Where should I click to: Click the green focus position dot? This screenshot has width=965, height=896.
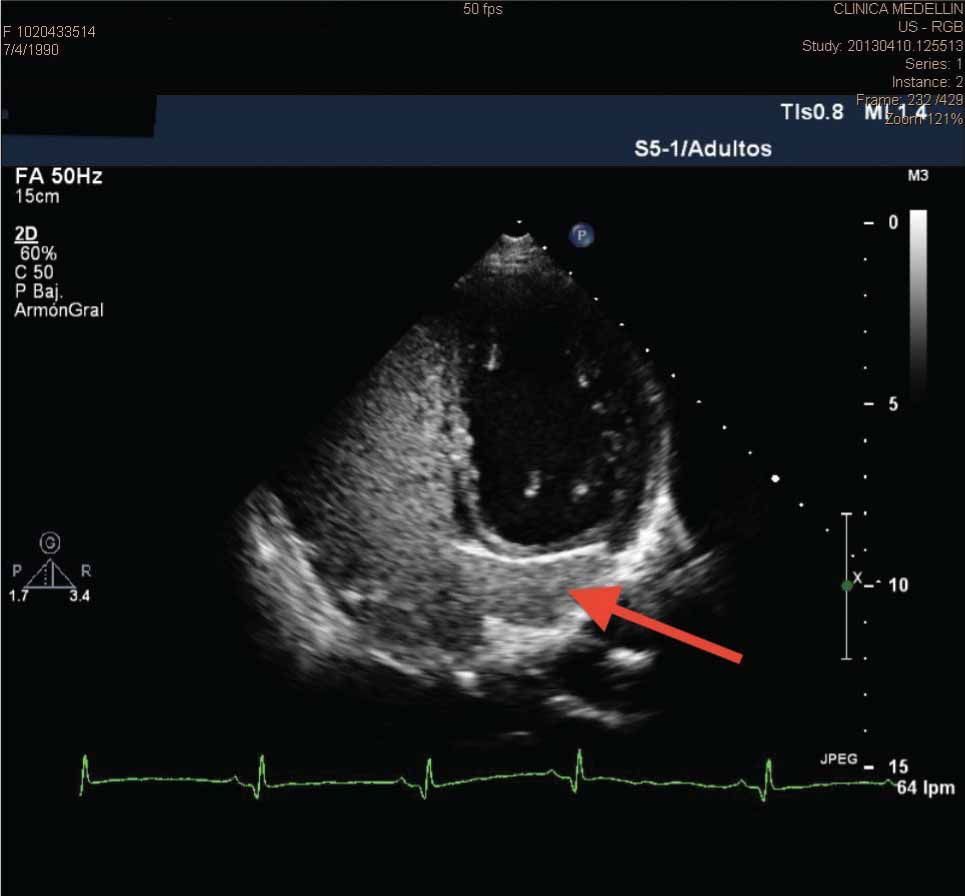[x=847, y=585]
